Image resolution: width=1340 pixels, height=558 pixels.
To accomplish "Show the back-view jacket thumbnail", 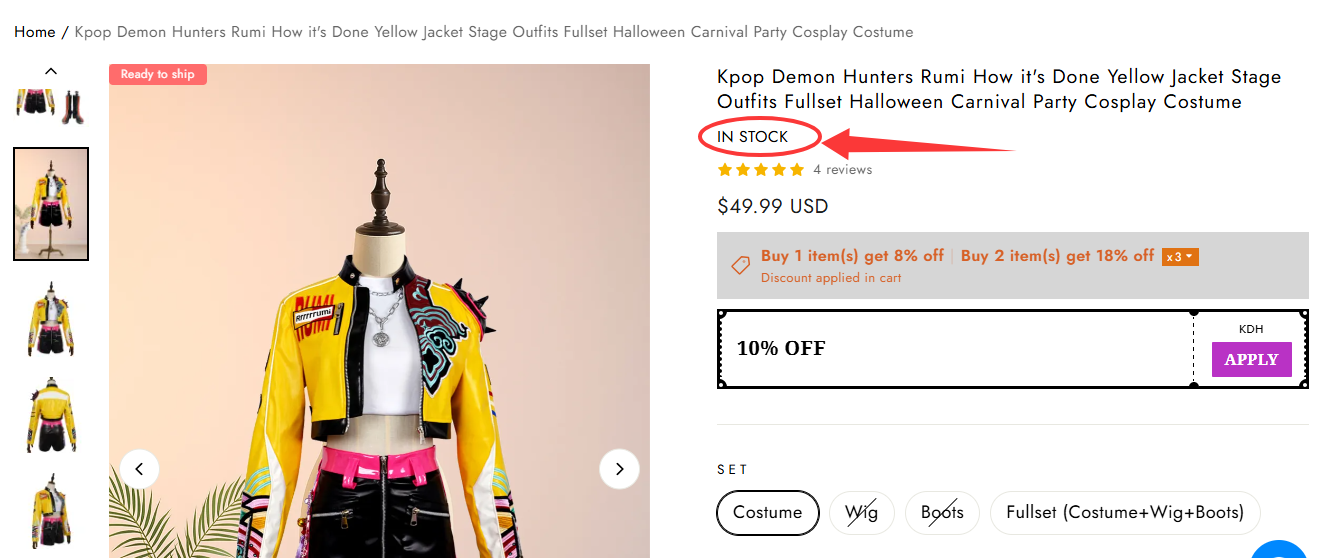I will pos(51,414).
